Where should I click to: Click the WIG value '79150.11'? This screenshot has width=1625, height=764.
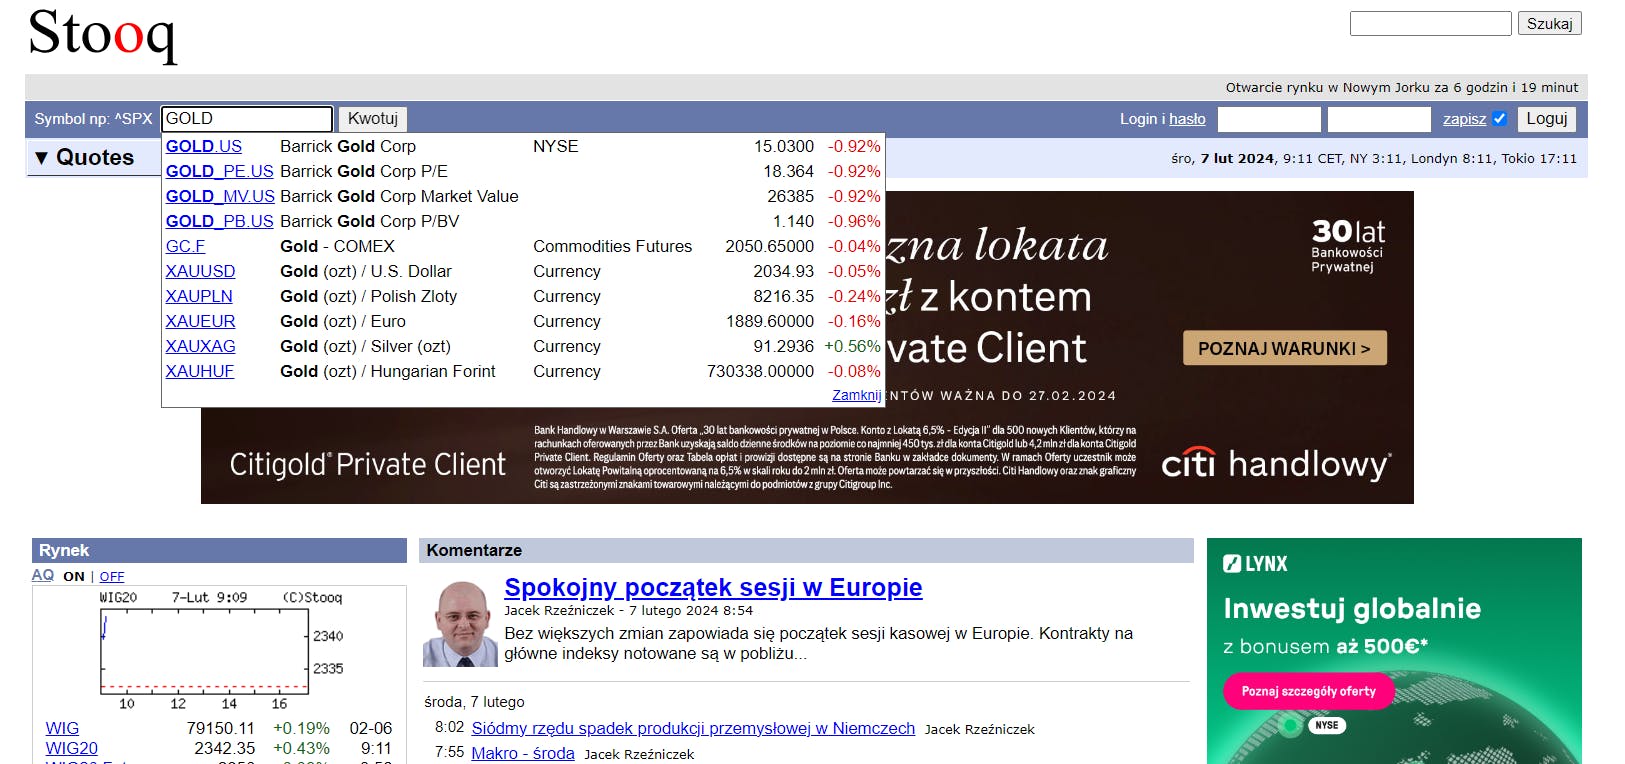point(220,728)
